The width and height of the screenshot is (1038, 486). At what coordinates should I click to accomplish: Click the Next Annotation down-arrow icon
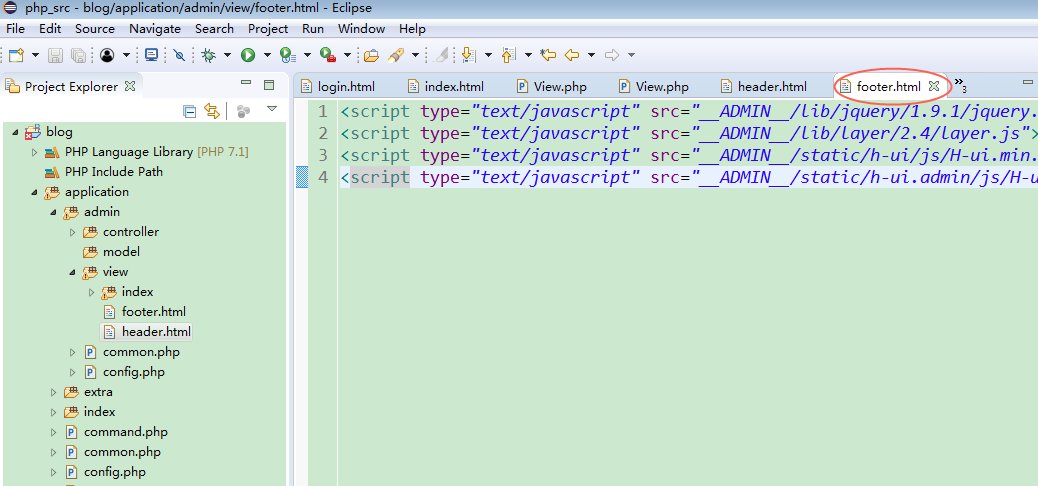click(469, 55)
